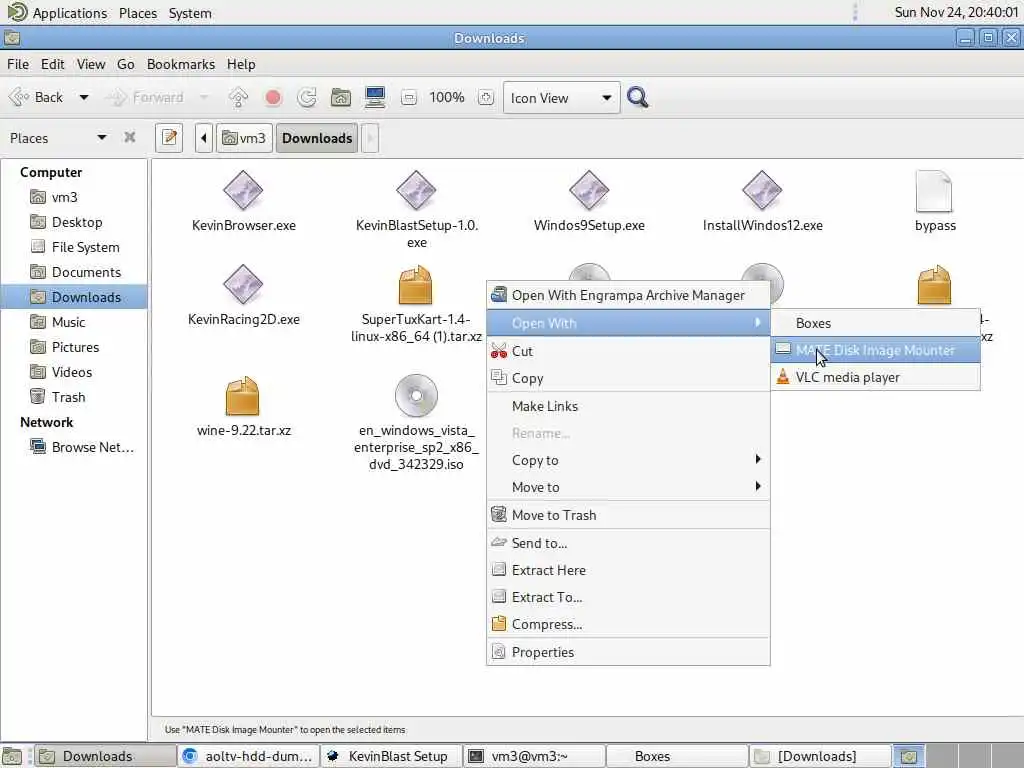Click Compress... in the context menu
The height and width of the screenshot is (768, 1024).
[x=628, y=624]
